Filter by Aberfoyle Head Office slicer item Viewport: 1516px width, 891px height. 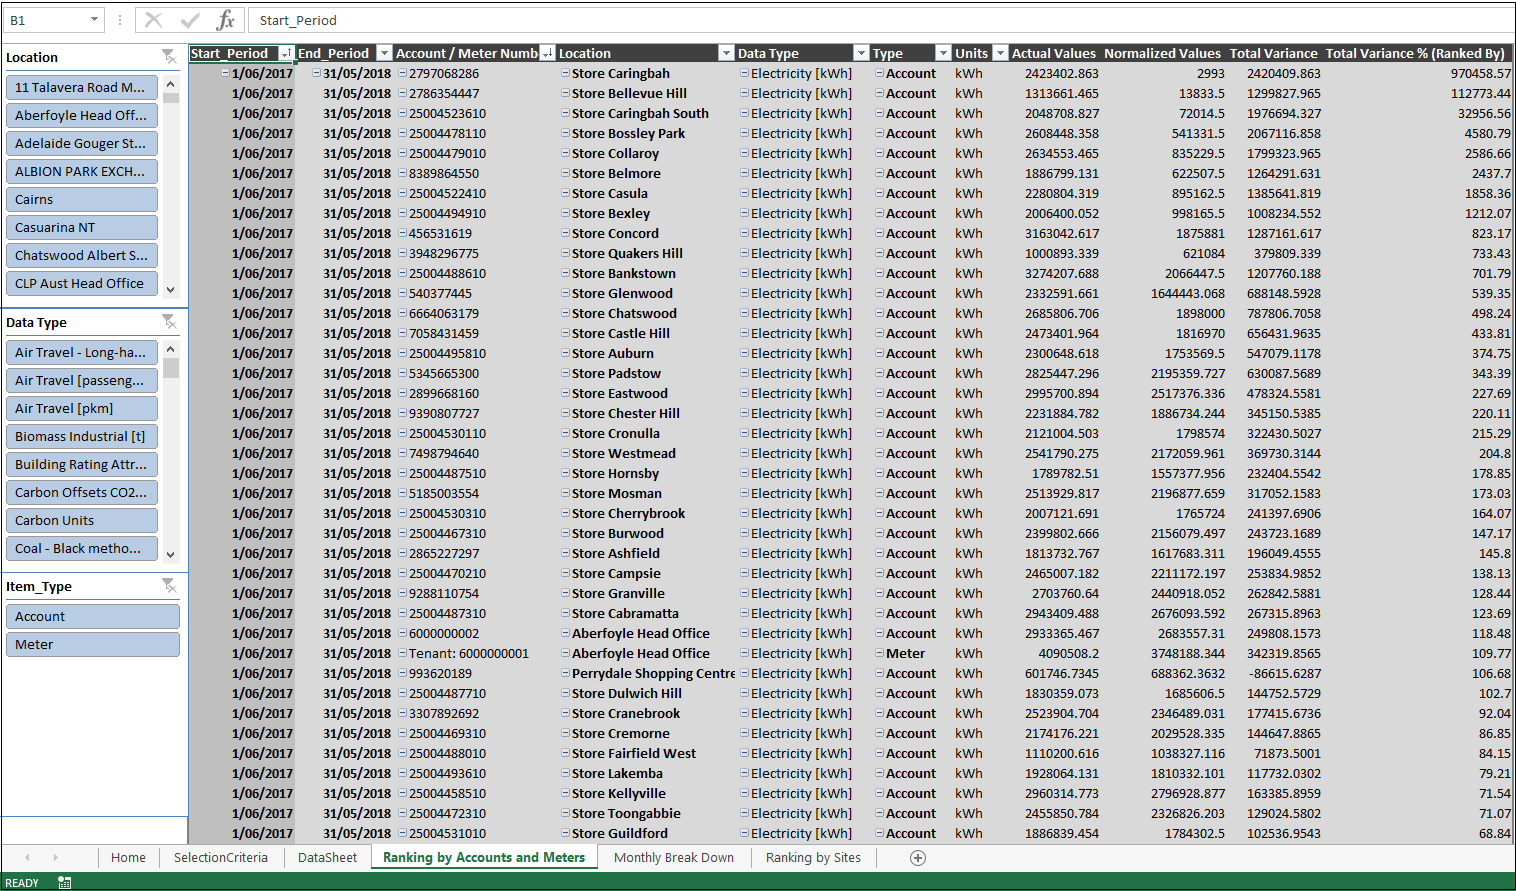pyautogui.click(x=82, y=115)
